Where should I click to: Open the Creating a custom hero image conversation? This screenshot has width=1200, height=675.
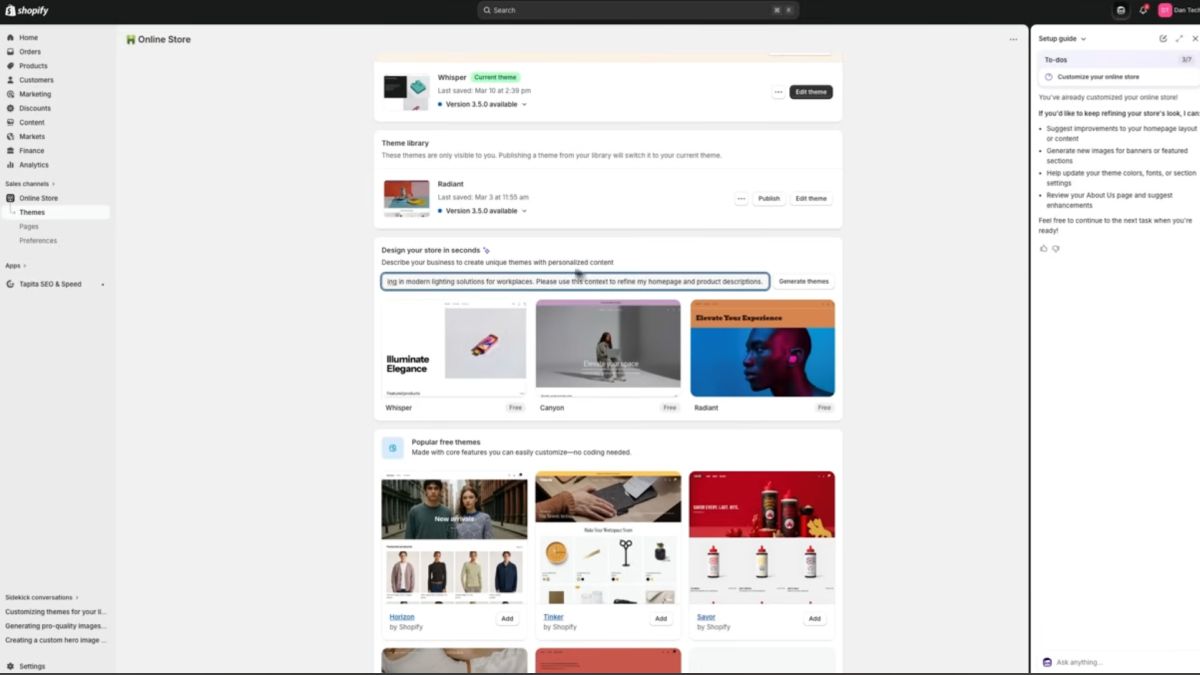click(56, 639)
